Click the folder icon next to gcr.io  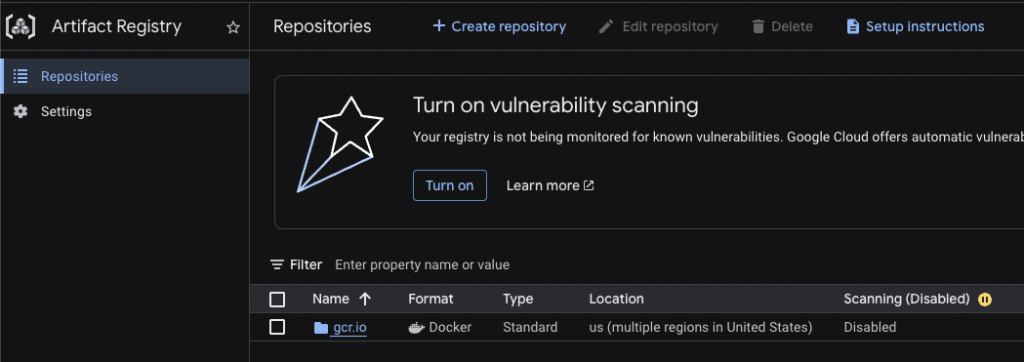(321, 327)
